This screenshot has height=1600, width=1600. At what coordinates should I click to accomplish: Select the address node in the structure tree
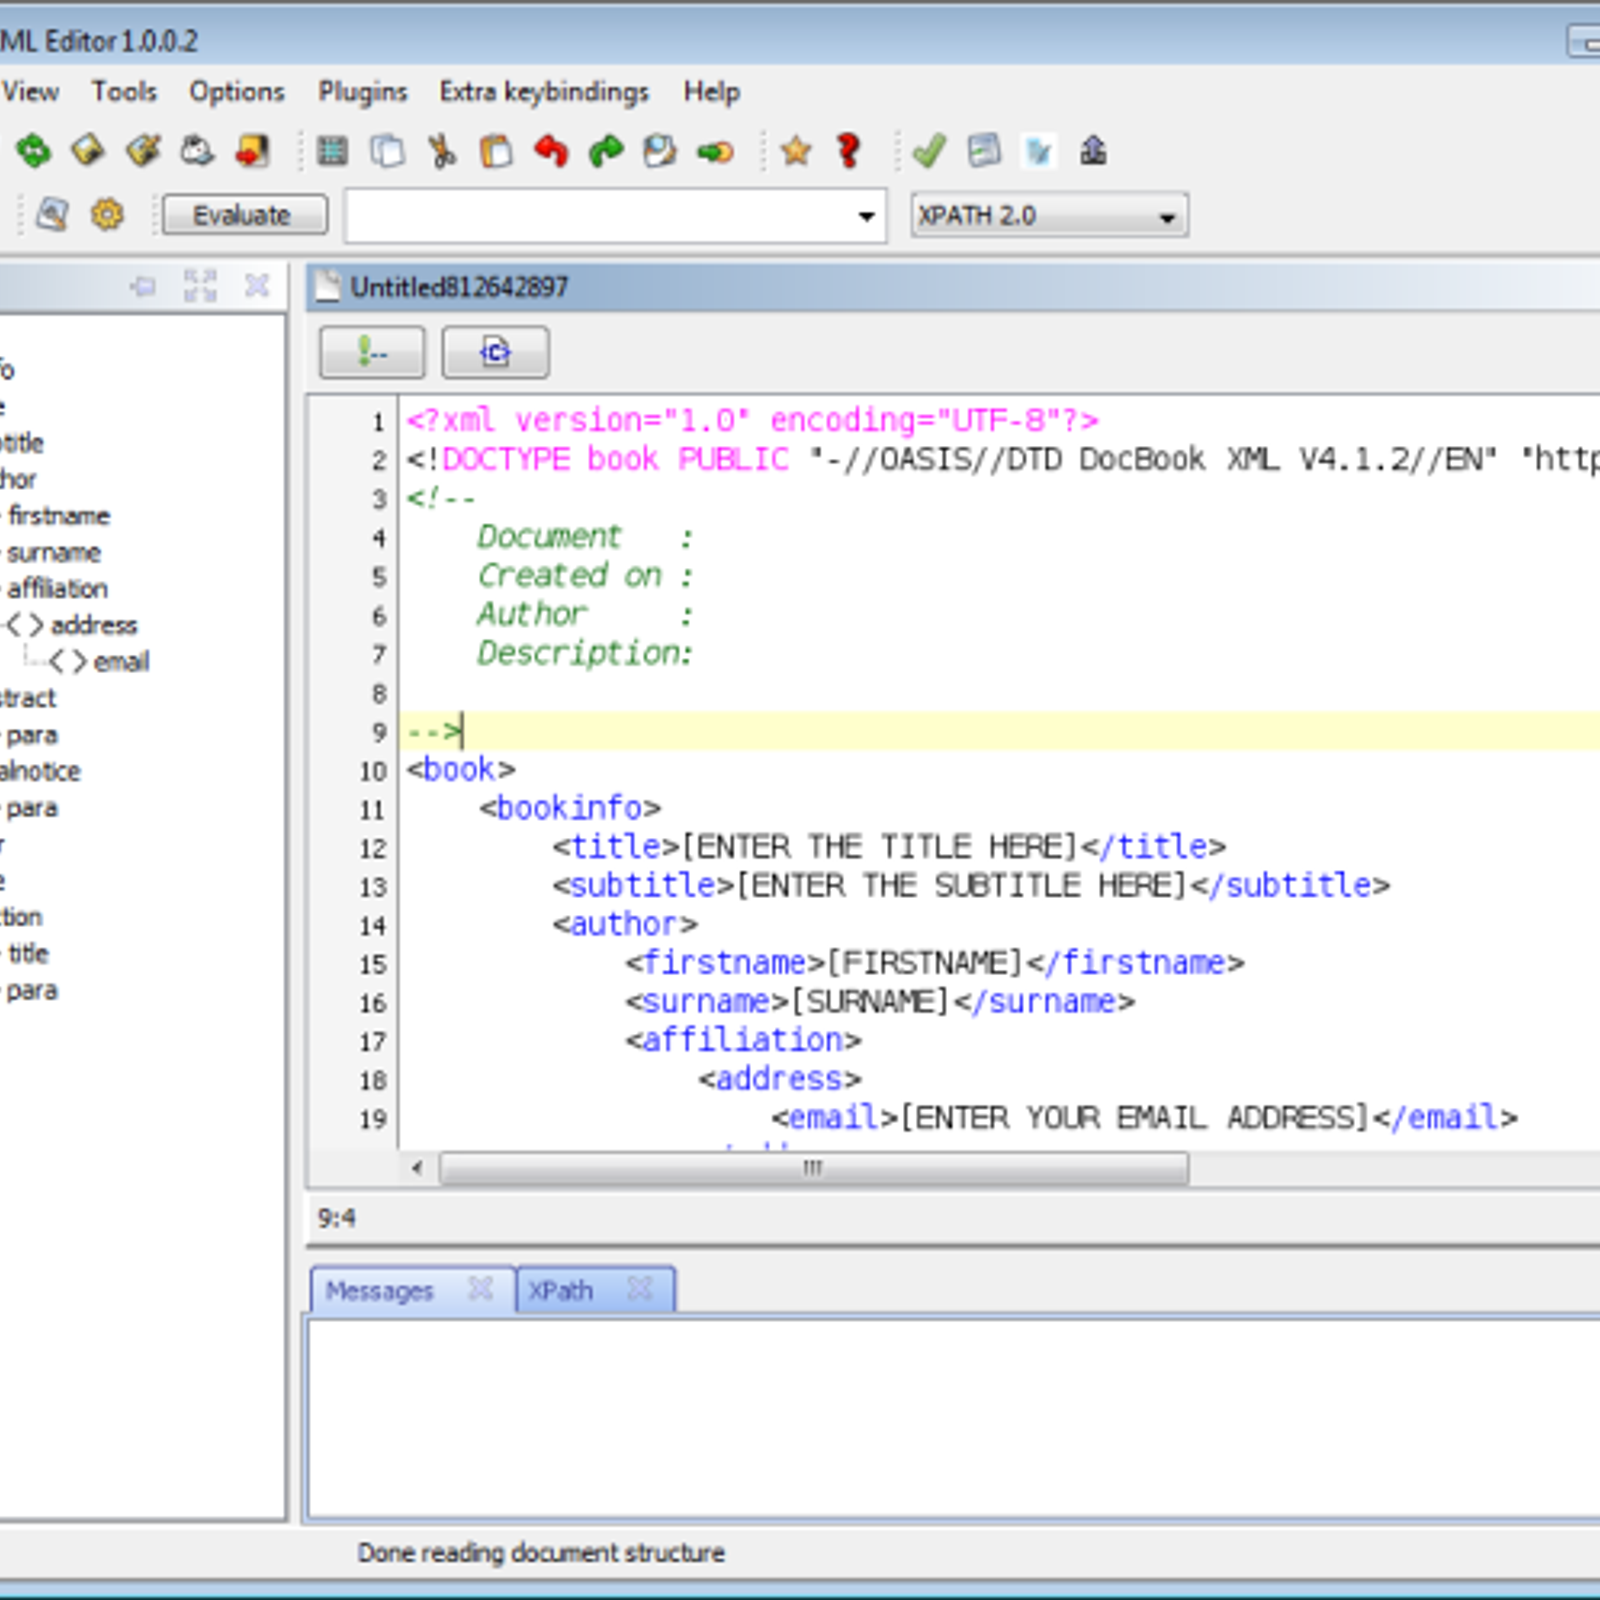click(x=93, y=626)
